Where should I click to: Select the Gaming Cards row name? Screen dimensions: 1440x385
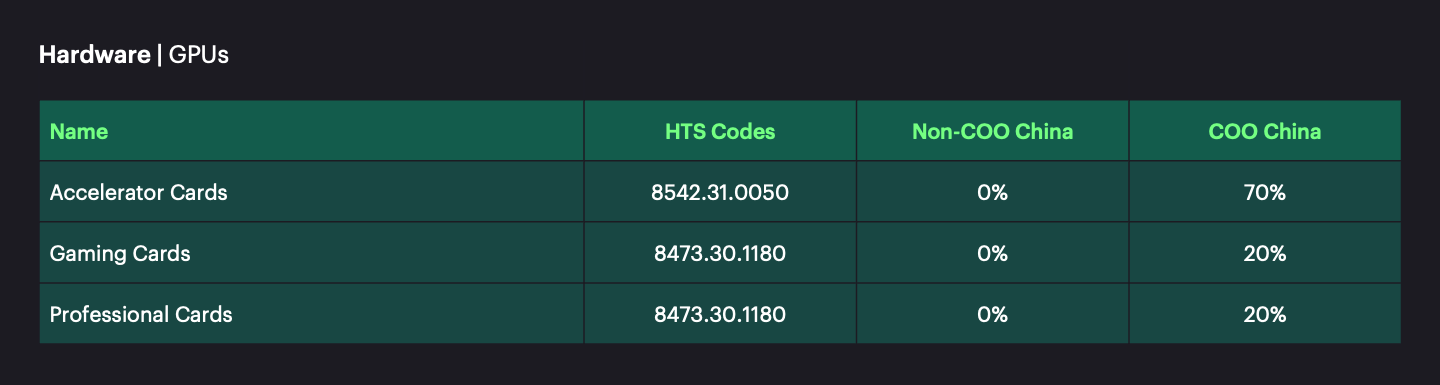(x=120, y=253)
